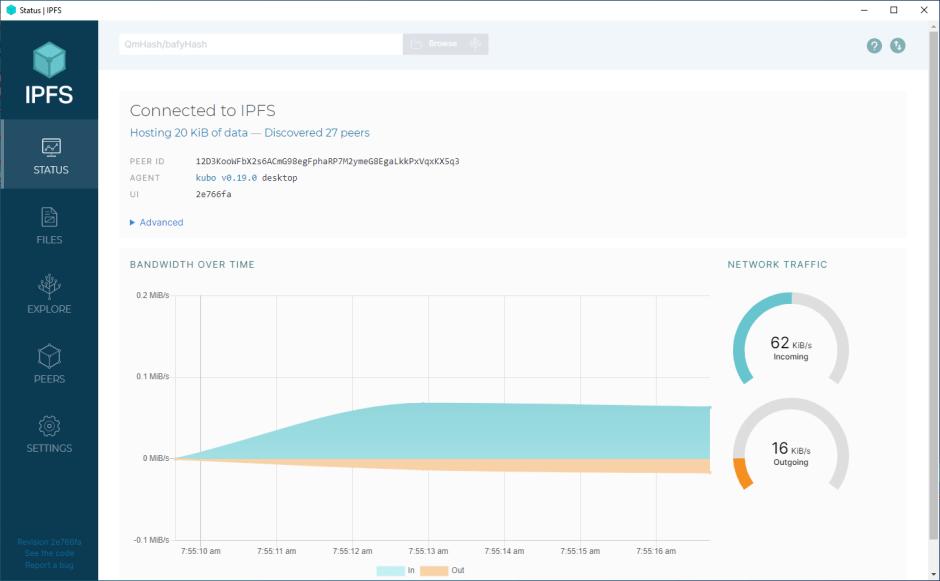
Task: Click the Report a bug link
Action: pyautogui.click(x=49, y=565)
